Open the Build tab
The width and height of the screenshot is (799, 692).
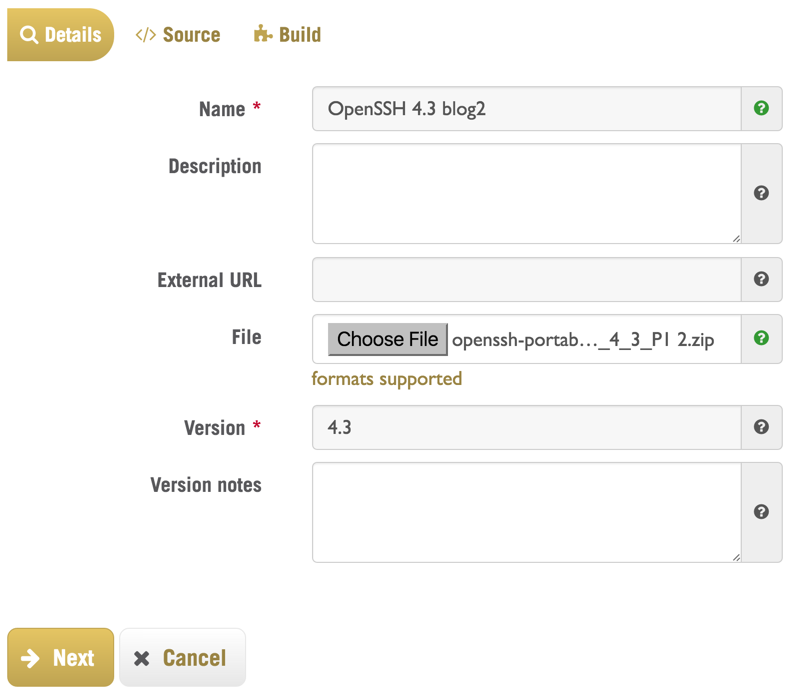point(287,35)
